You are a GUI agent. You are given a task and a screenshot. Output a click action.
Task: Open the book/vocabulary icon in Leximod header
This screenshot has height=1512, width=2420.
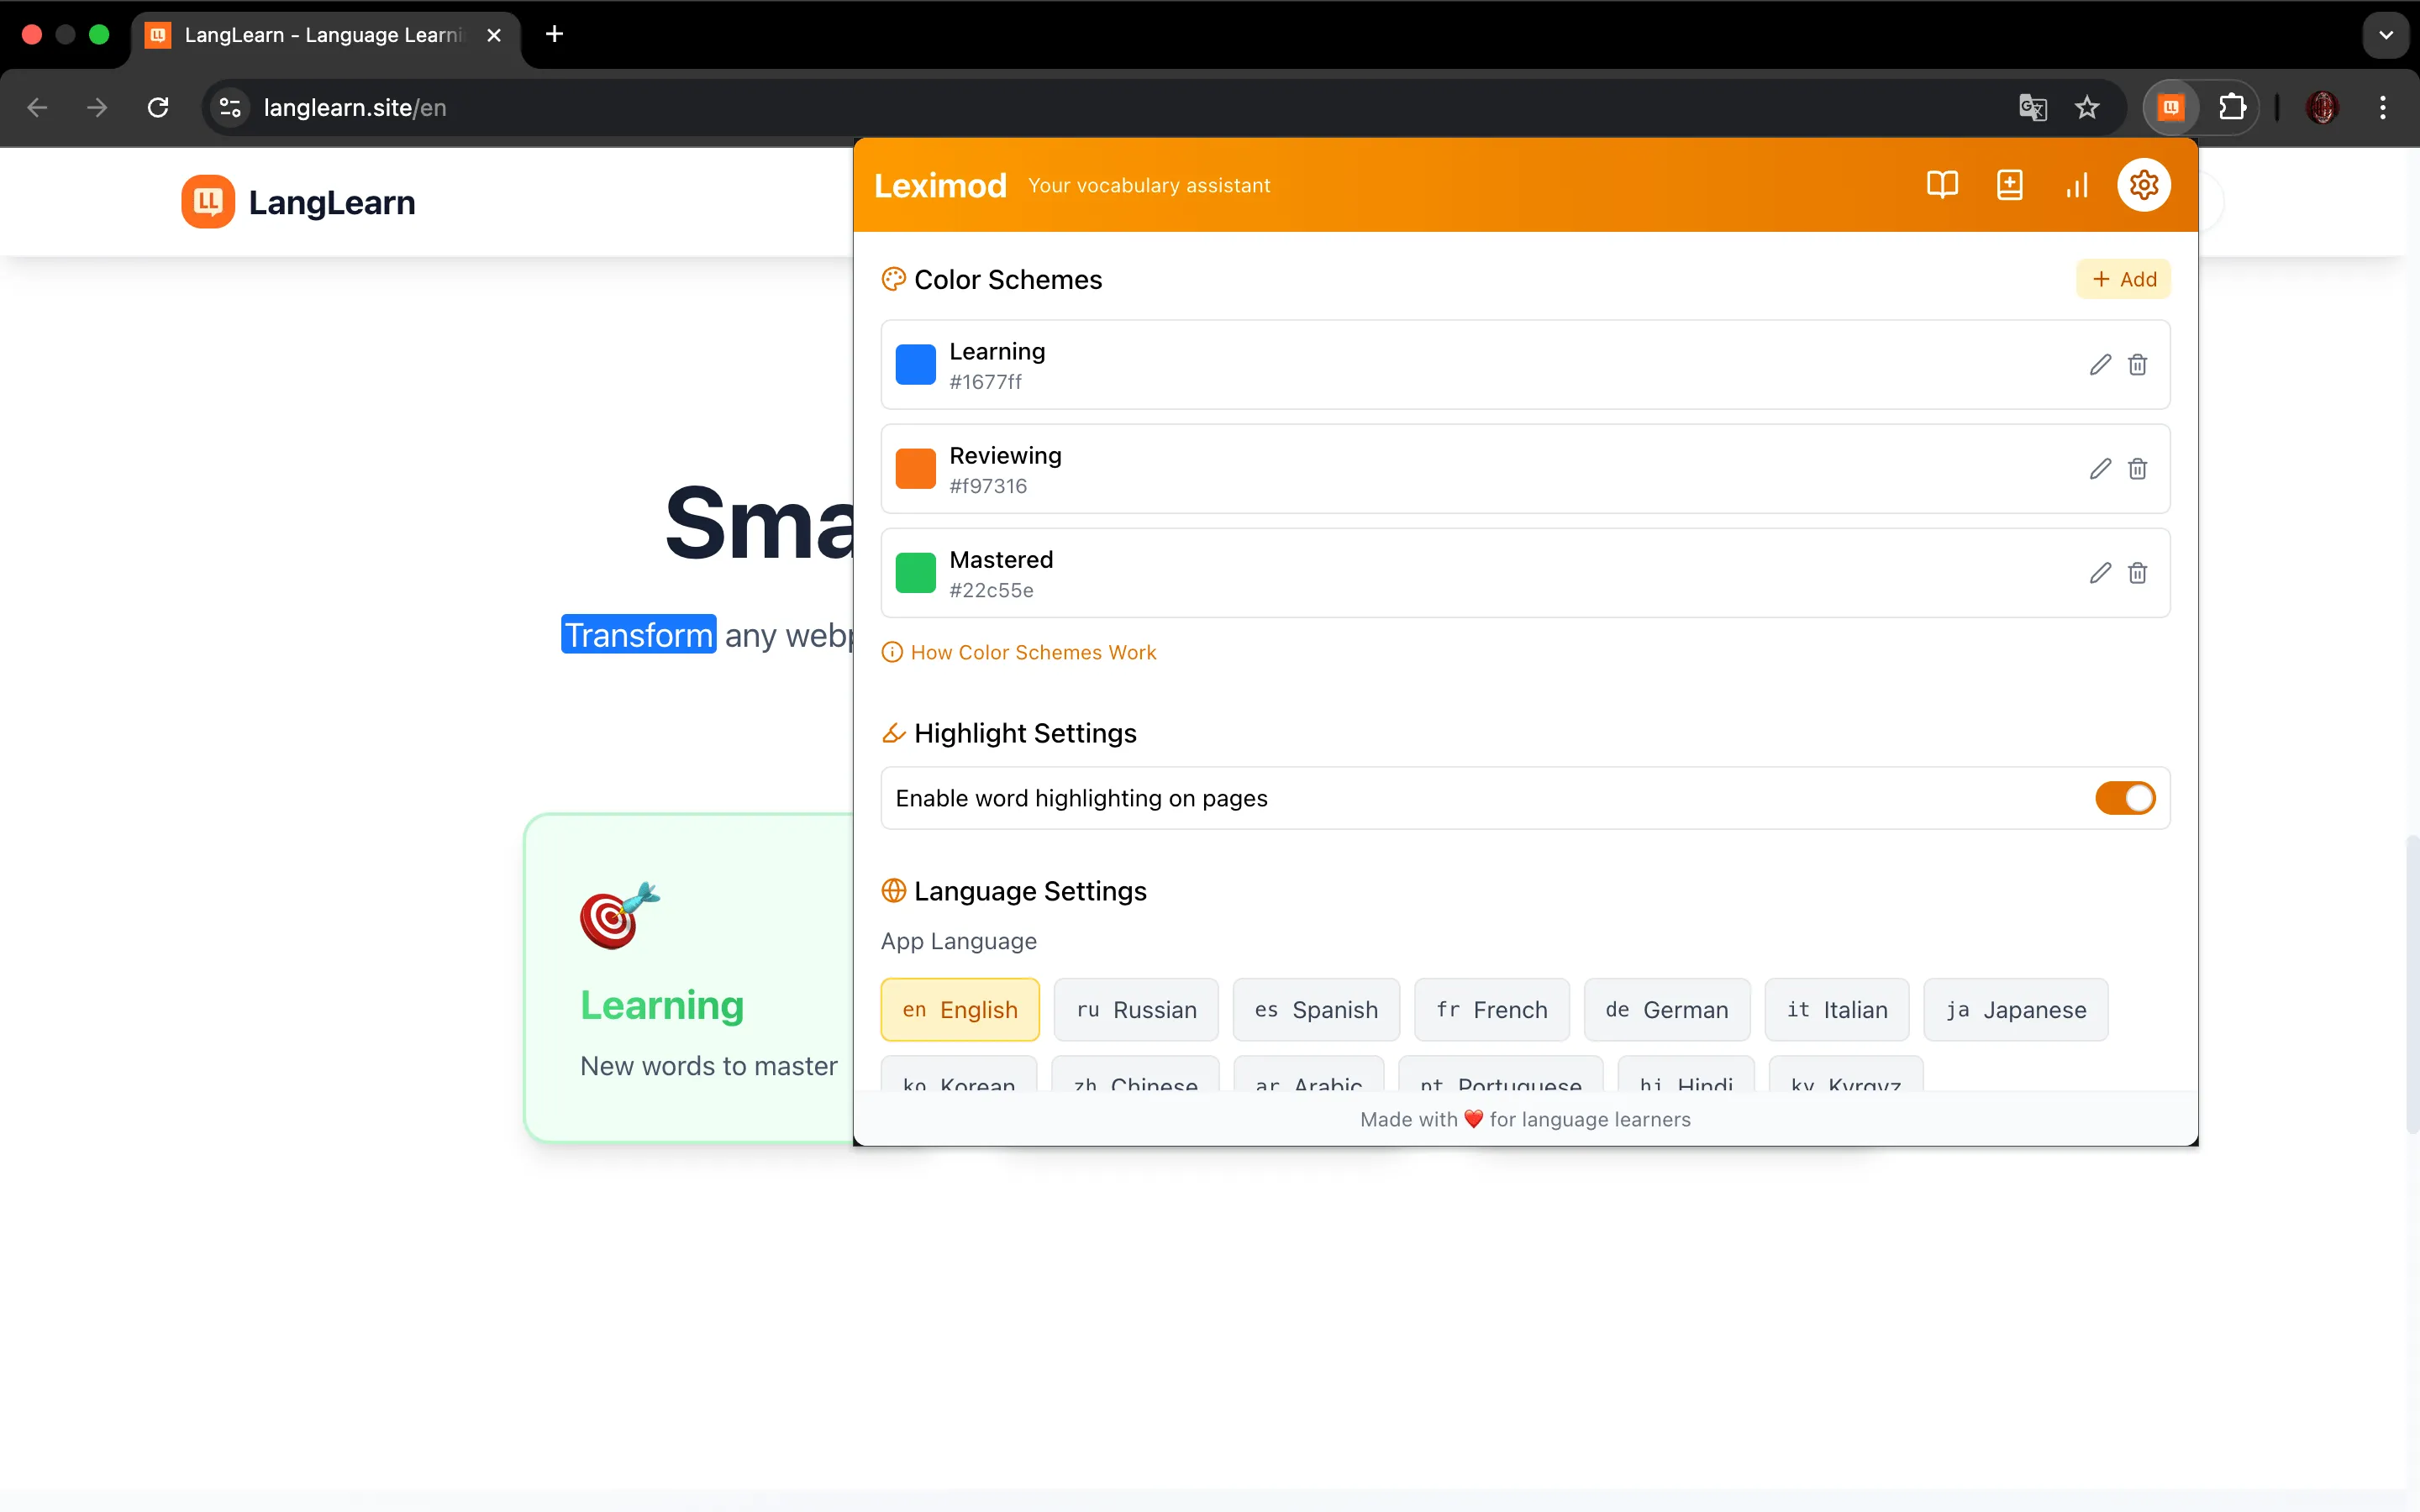coord(1942,185)
